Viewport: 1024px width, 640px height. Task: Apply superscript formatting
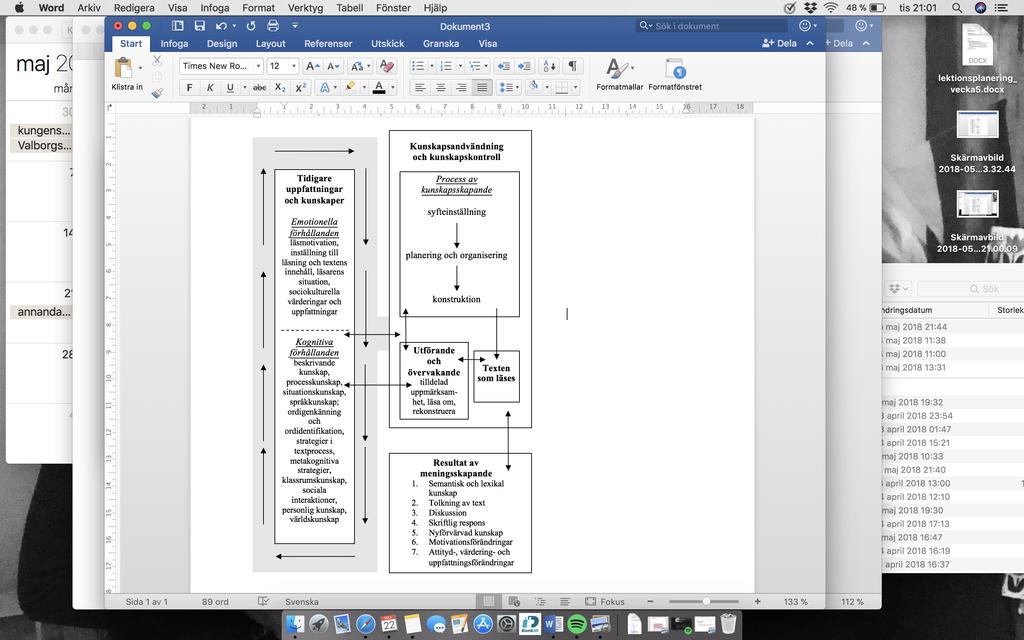(300, 88)
